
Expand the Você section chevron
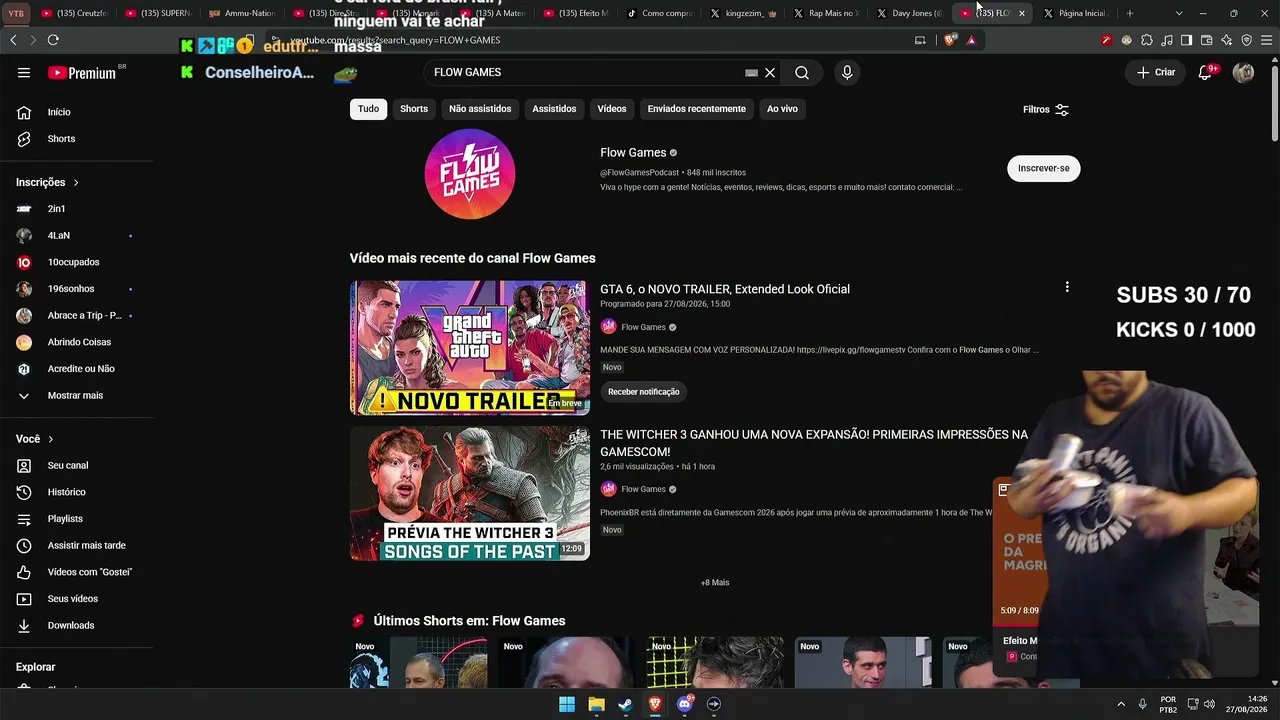[x=51, y=439]
